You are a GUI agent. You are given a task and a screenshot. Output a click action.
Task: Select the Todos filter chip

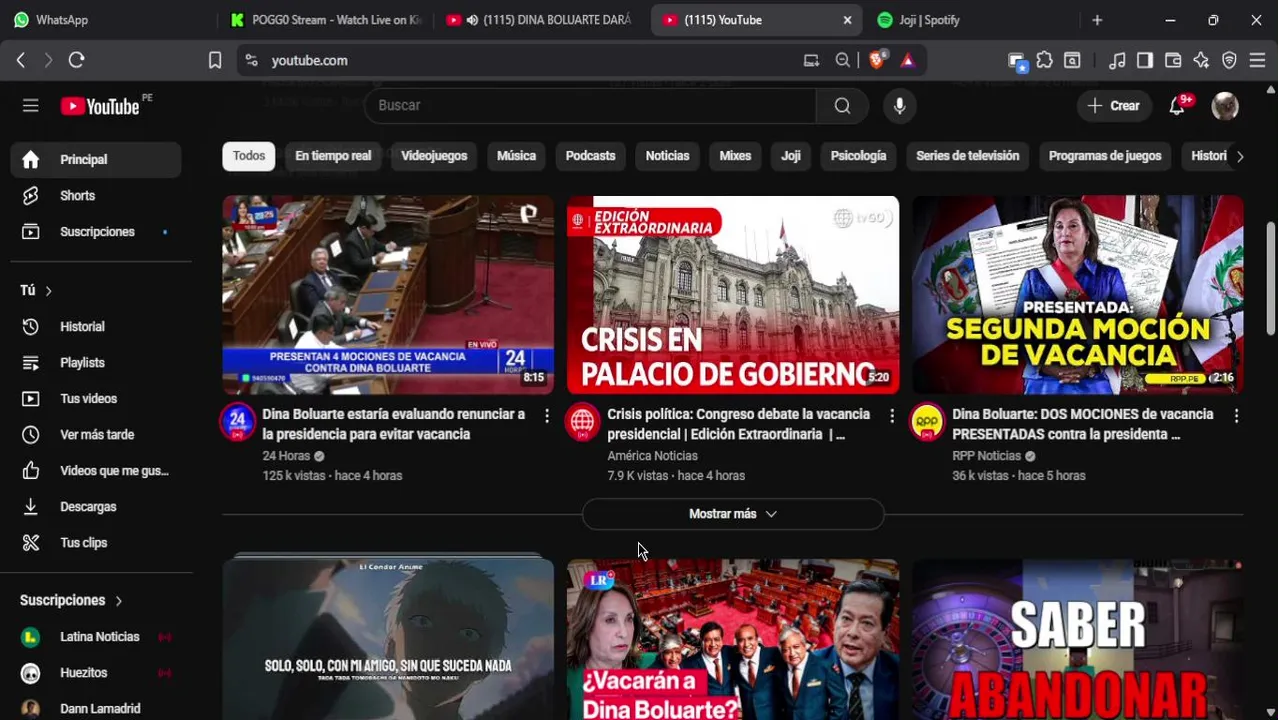click(249, 156)
